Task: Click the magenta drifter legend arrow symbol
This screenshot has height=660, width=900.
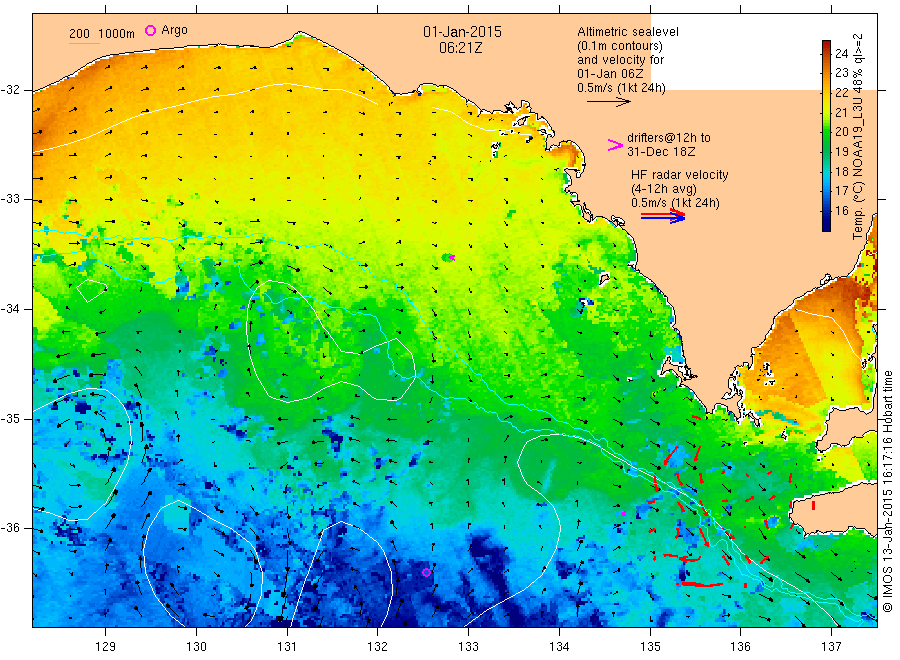Action: (x=615, y=145)
